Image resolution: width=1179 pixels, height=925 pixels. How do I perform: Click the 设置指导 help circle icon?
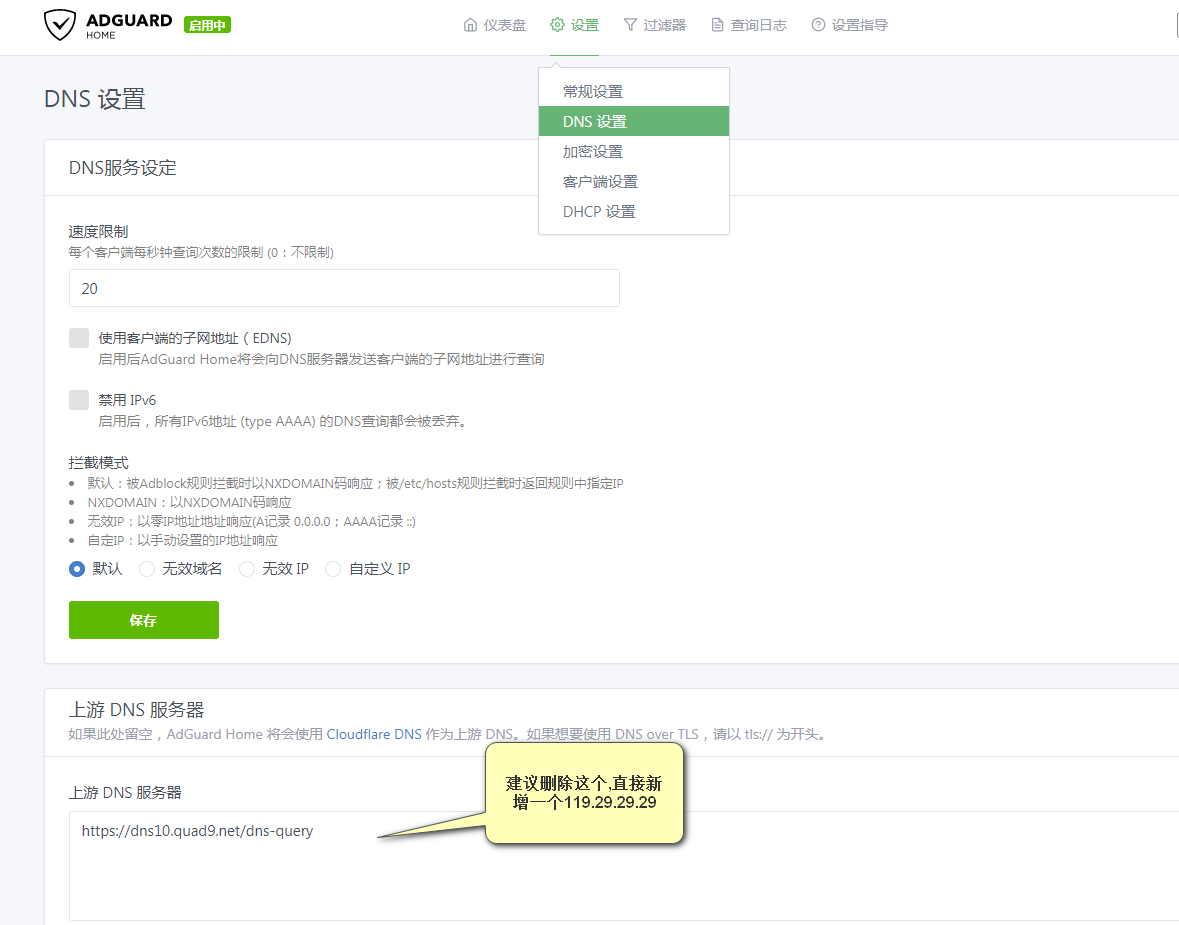coord(818,25)
